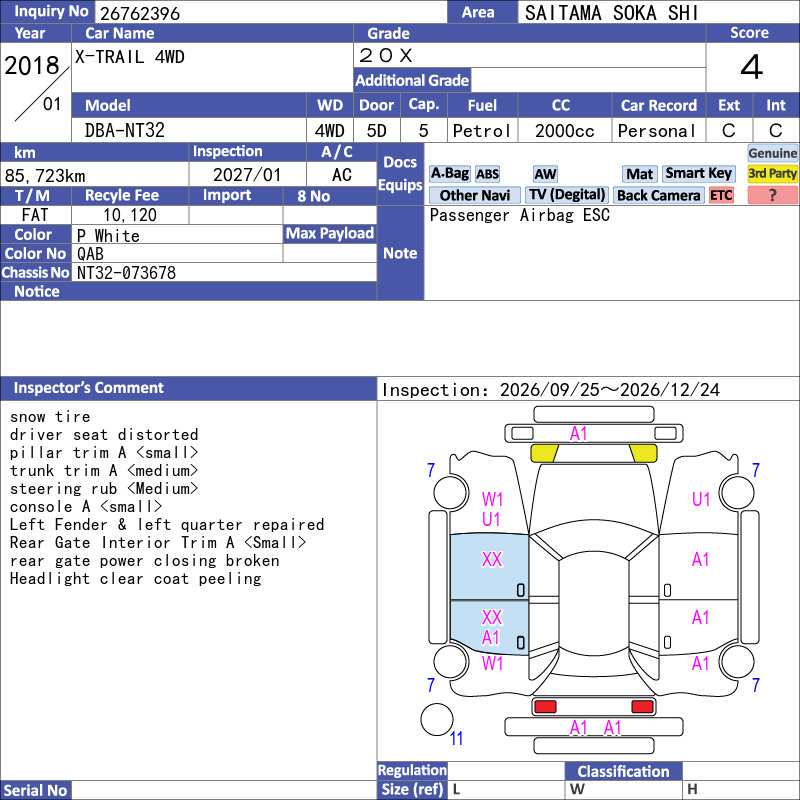Screen dimensions: 800x800
Task: Click the A.Bag equipment badge
Action: [x=449, y=173]
